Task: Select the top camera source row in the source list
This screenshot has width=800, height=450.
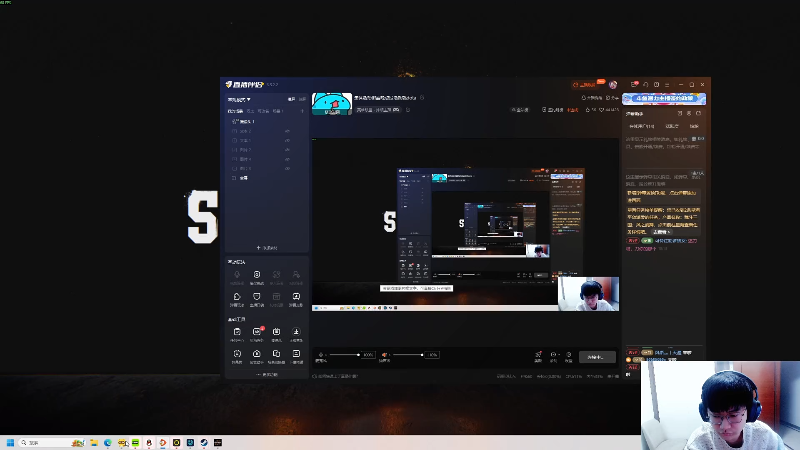Action: (265, 121)
